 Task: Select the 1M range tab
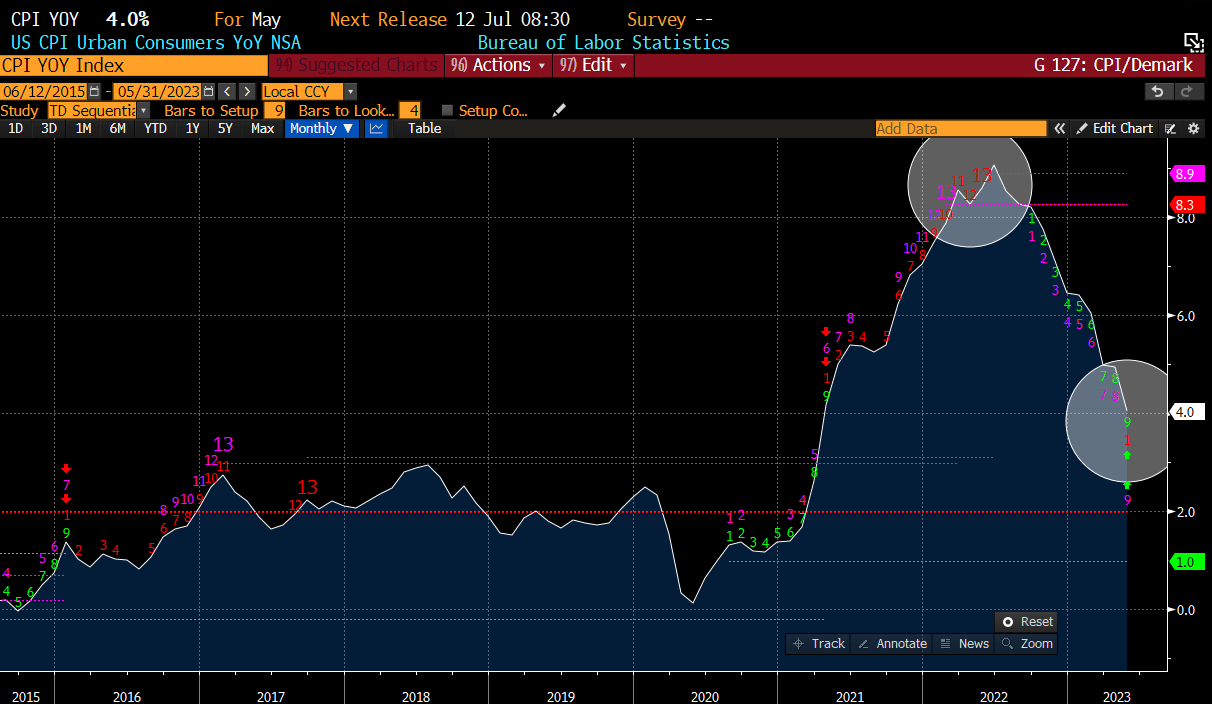click(x=84, y=128)
